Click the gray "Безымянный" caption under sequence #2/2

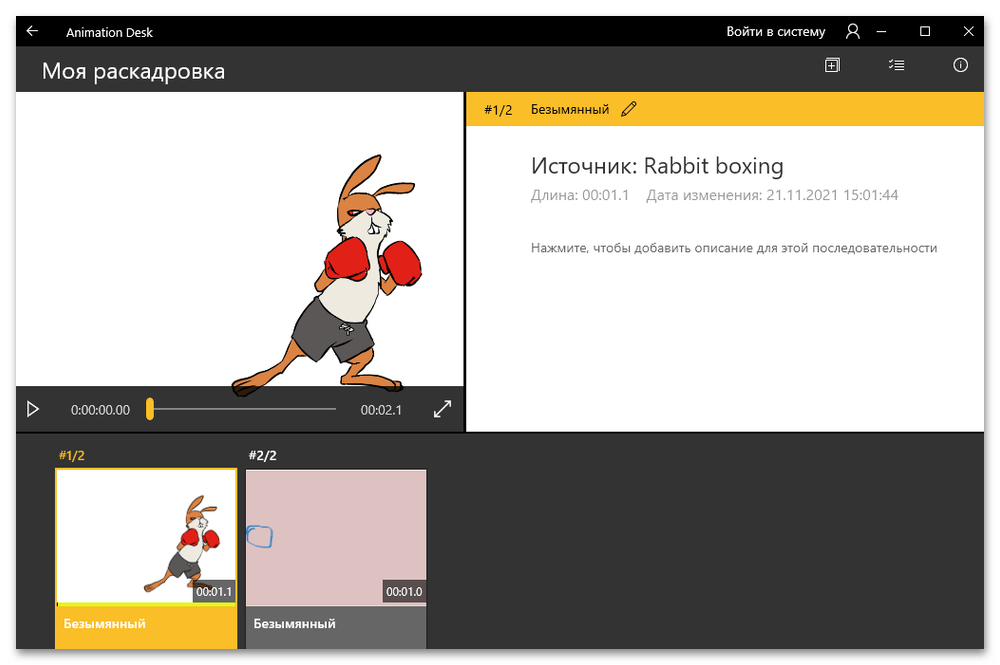coord(336,624)
